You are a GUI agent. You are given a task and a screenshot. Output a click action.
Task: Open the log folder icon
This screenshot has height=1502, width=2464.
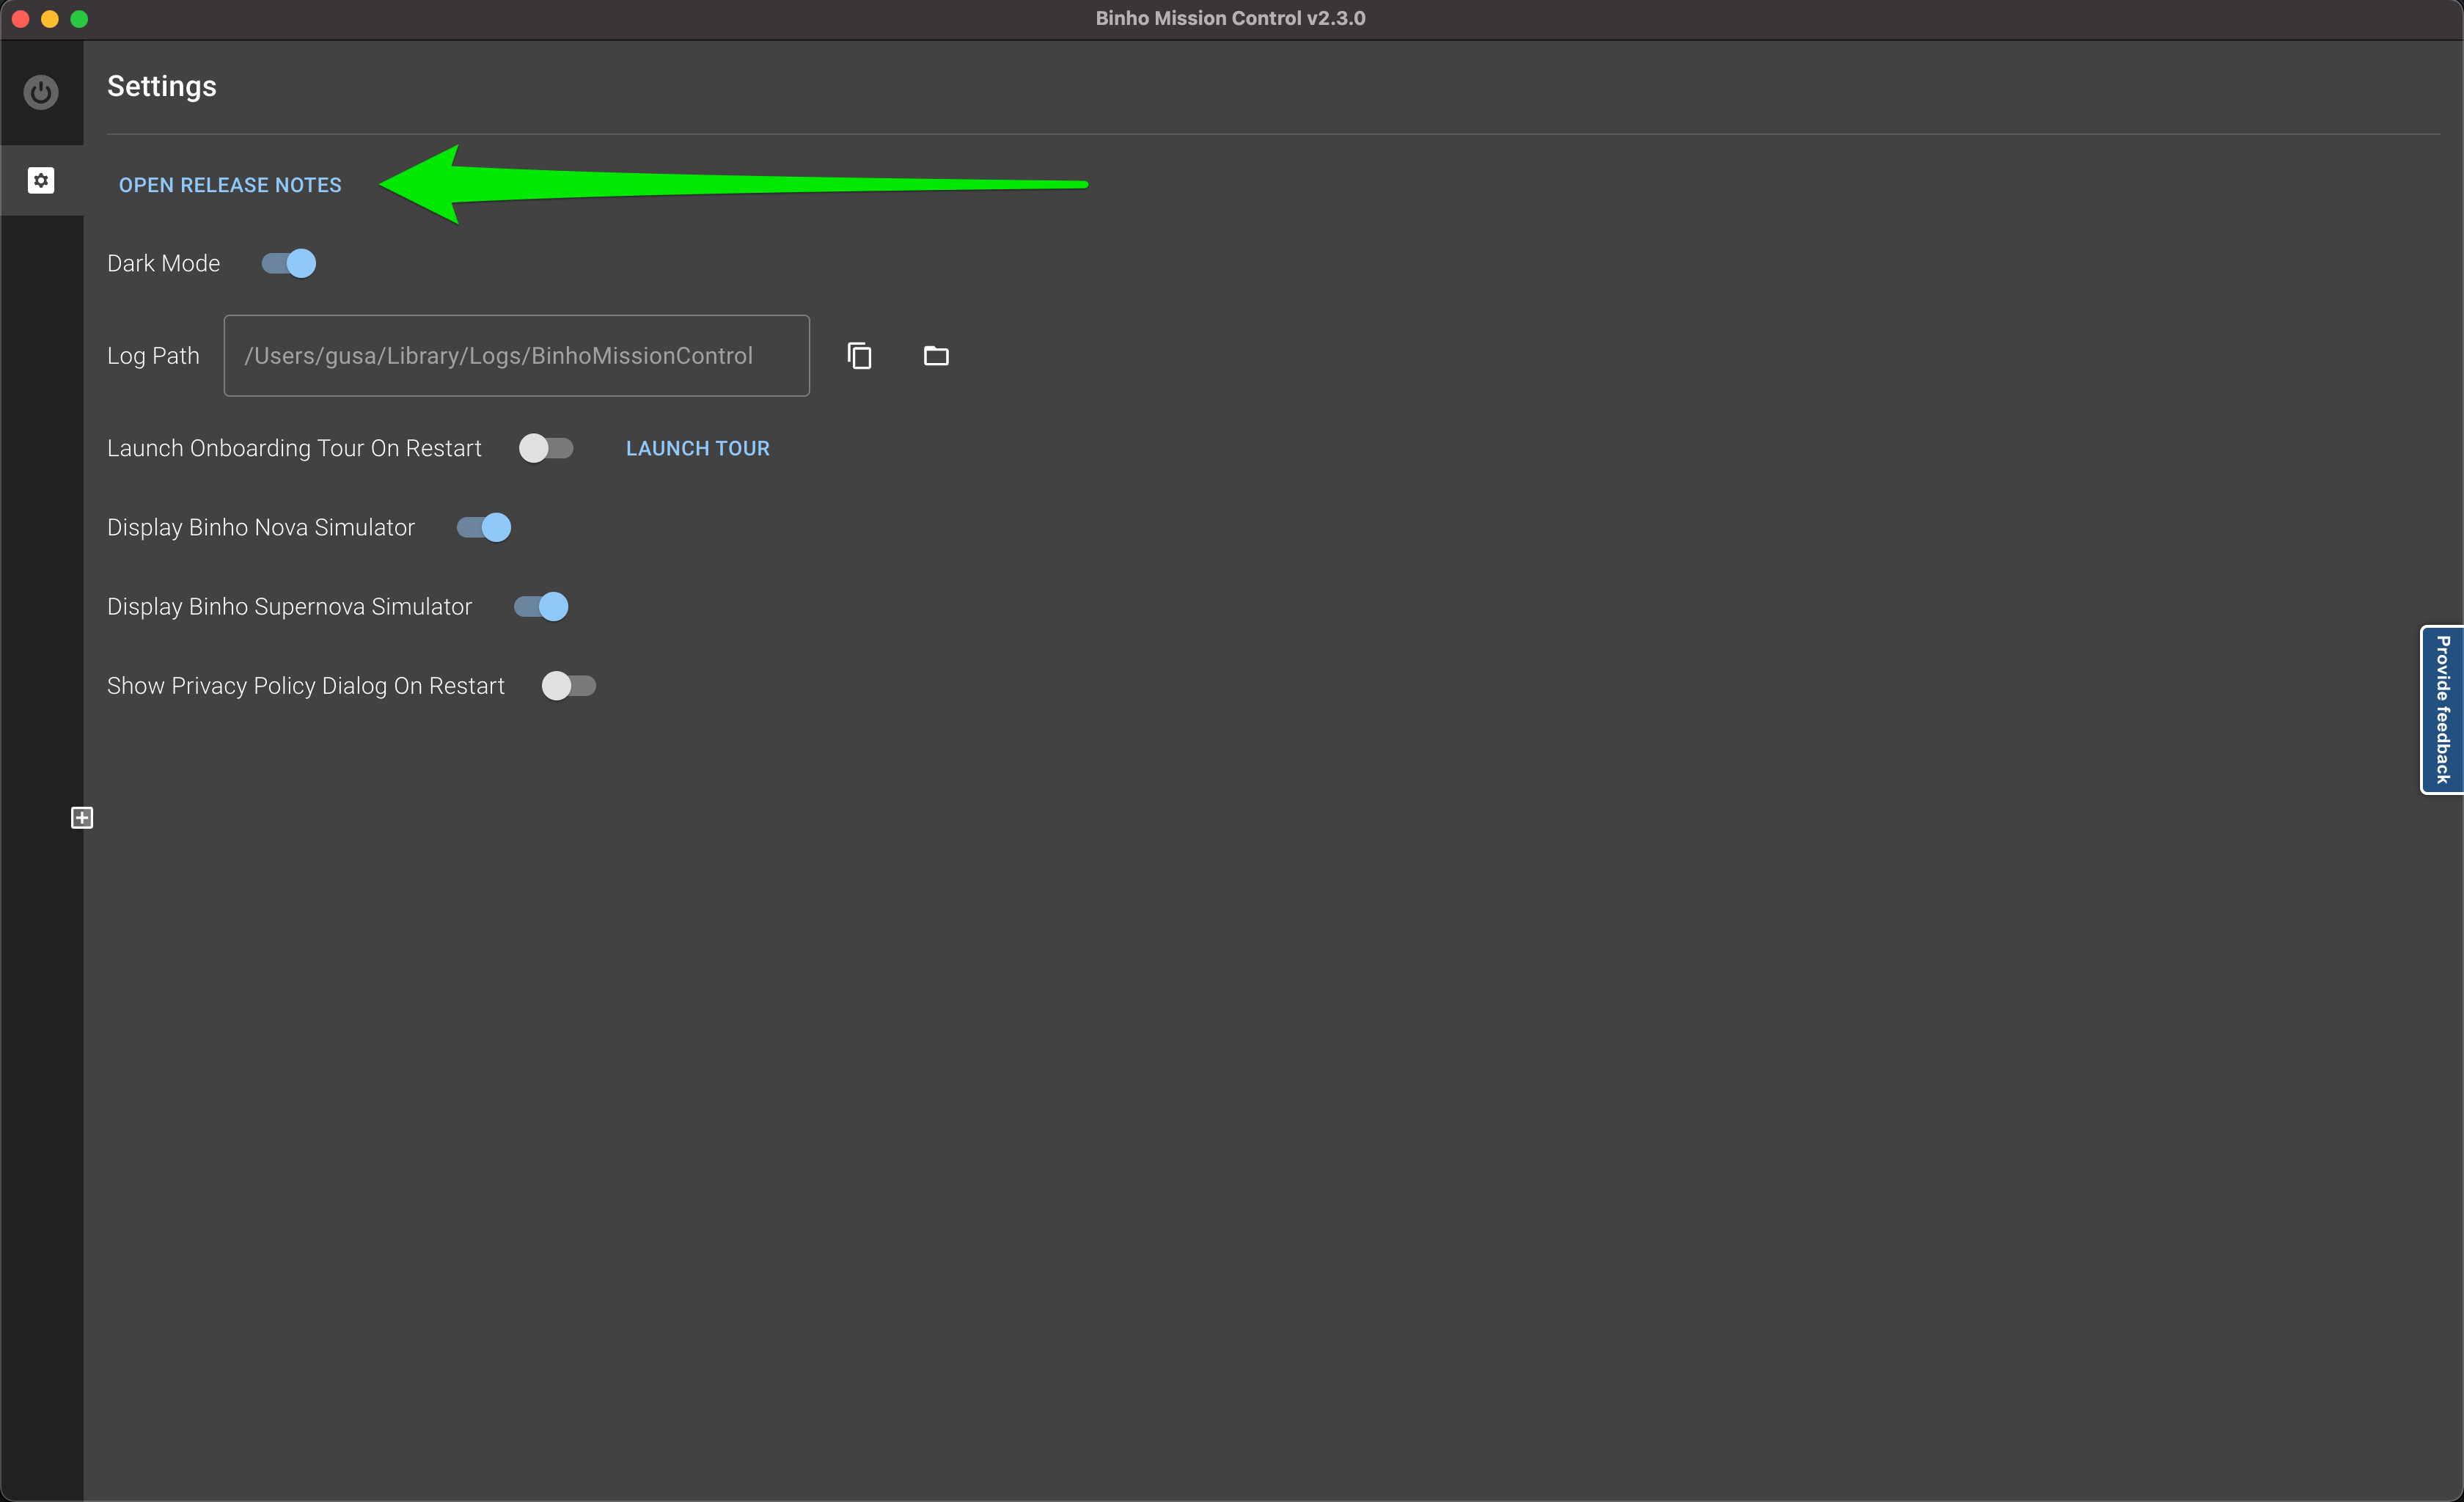point(936,356)
